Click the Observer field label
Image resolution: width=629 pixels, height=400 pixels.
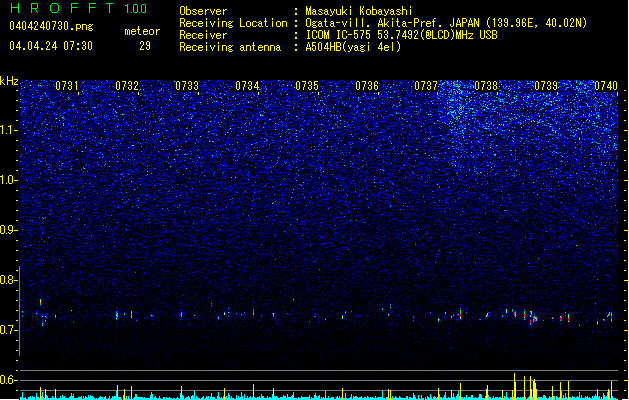(x=203, y=11)
